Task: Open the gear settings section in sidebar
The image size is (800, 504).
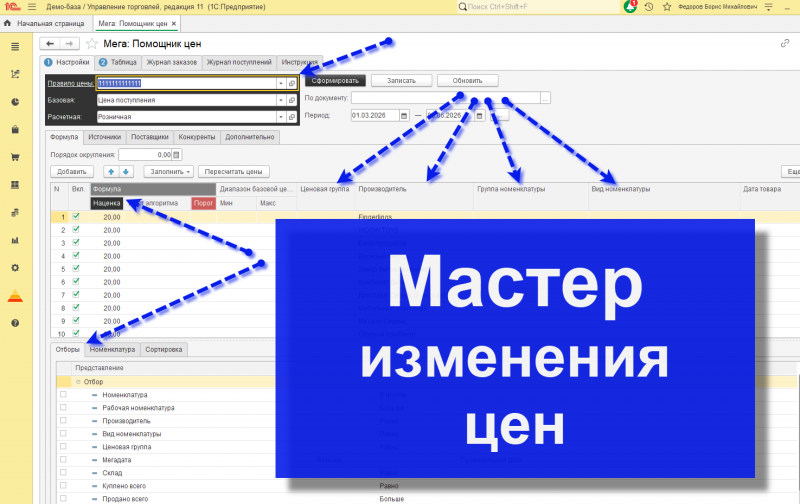Action: coord(15,268)
